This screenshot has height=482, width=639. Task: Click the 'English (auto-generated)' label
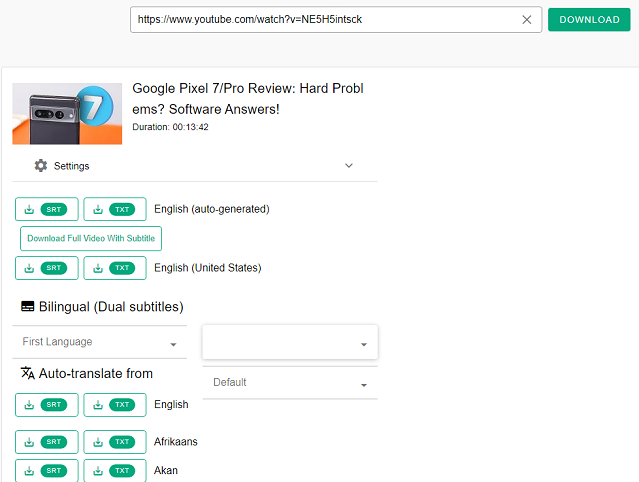click(x=212, y=209)
